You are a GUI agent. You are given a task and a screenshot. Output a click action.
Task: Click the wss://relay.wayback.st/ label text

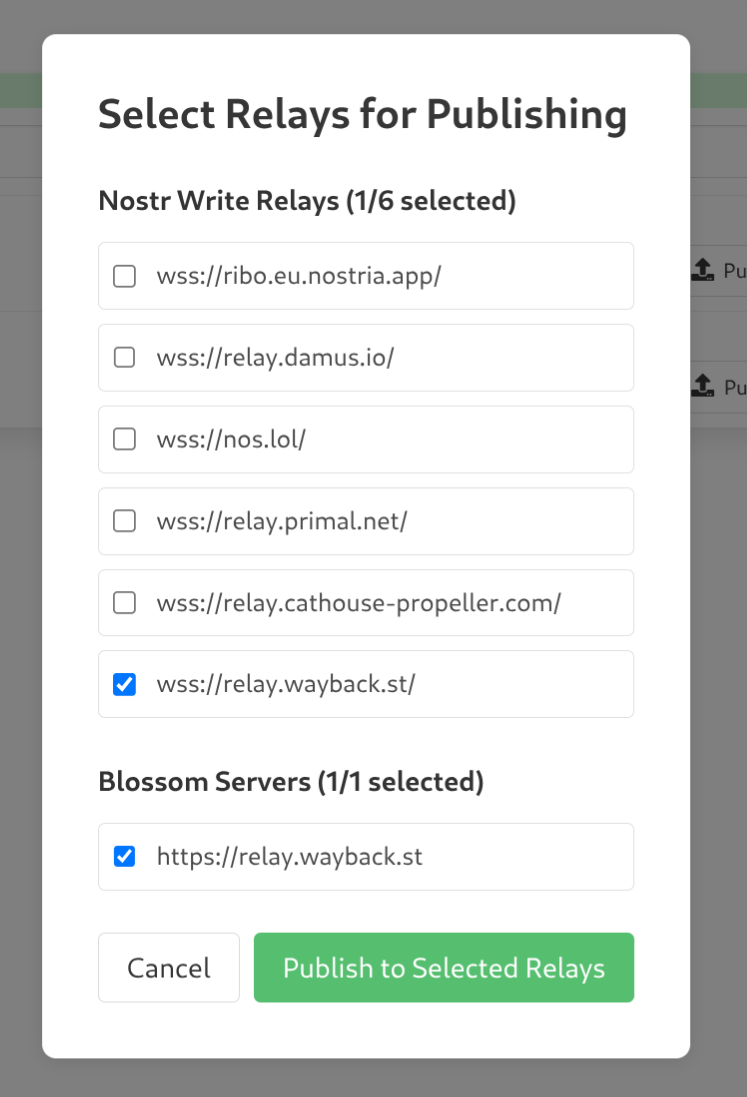tap(286, 685)
